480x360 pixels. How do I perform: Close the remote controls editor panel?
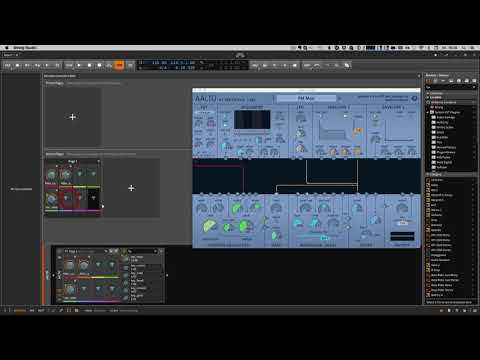[419, 76]
